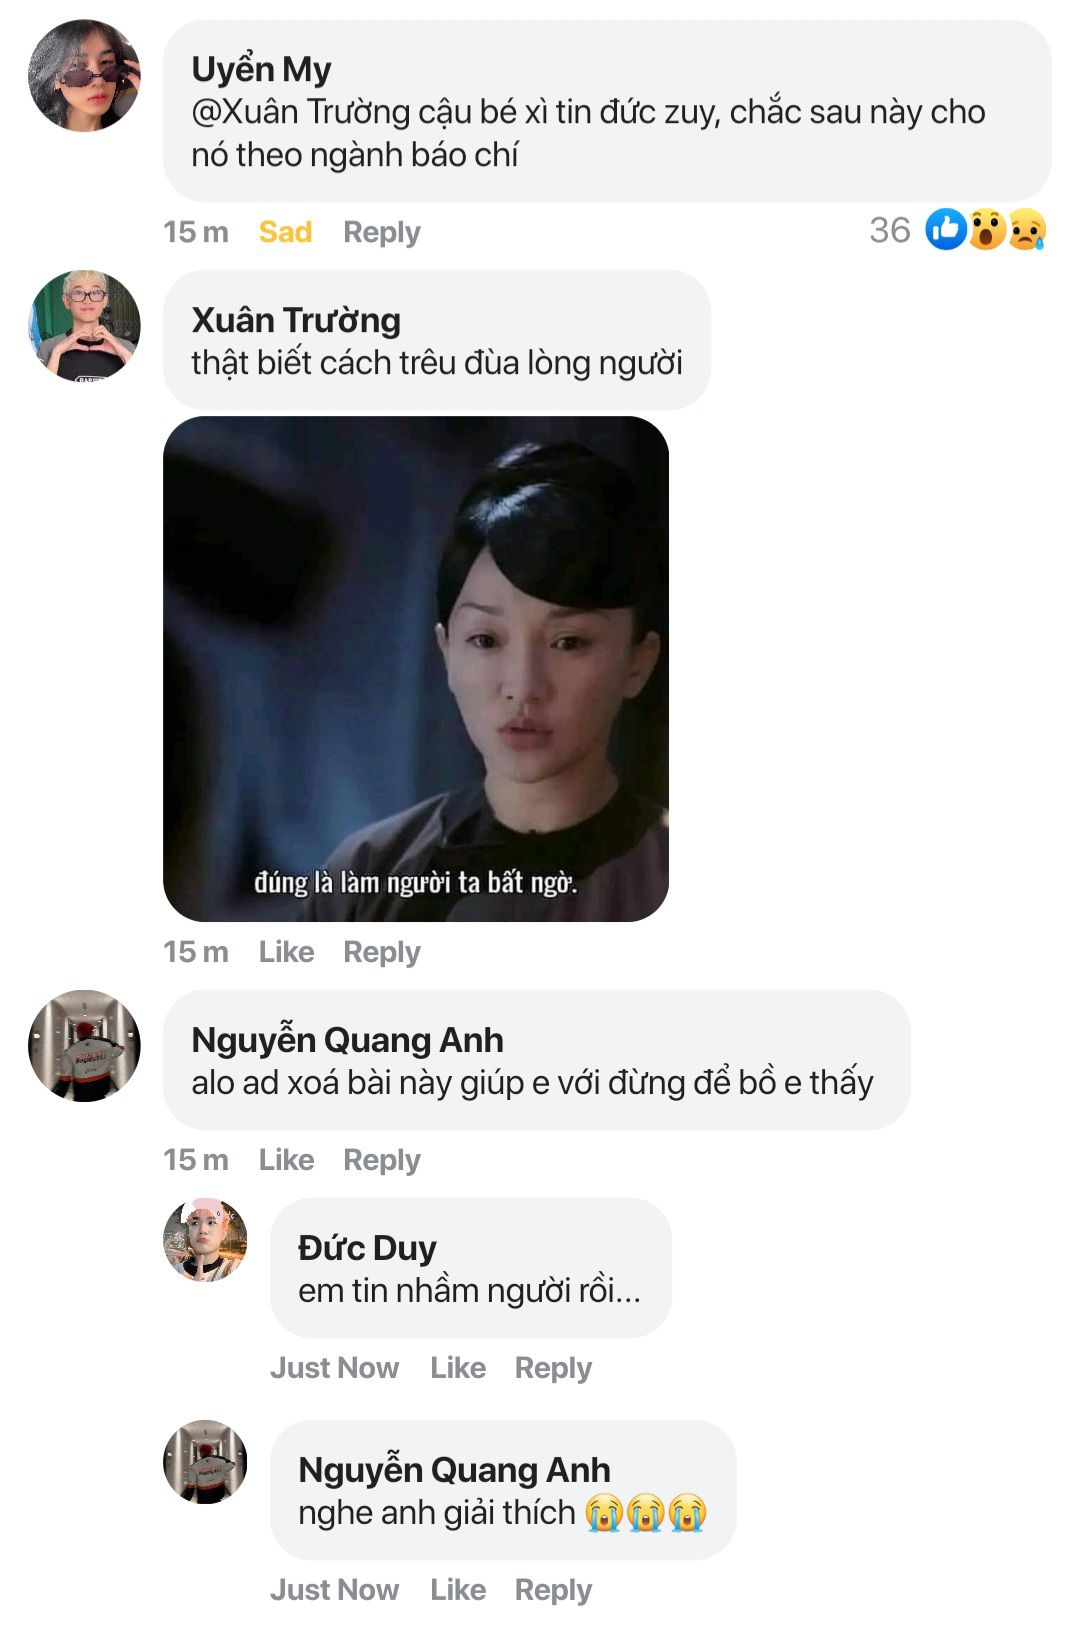Screen dimensions: 1080x1631
Task: Click the blue Like reaction icon
Action: [x=945, y=230]
